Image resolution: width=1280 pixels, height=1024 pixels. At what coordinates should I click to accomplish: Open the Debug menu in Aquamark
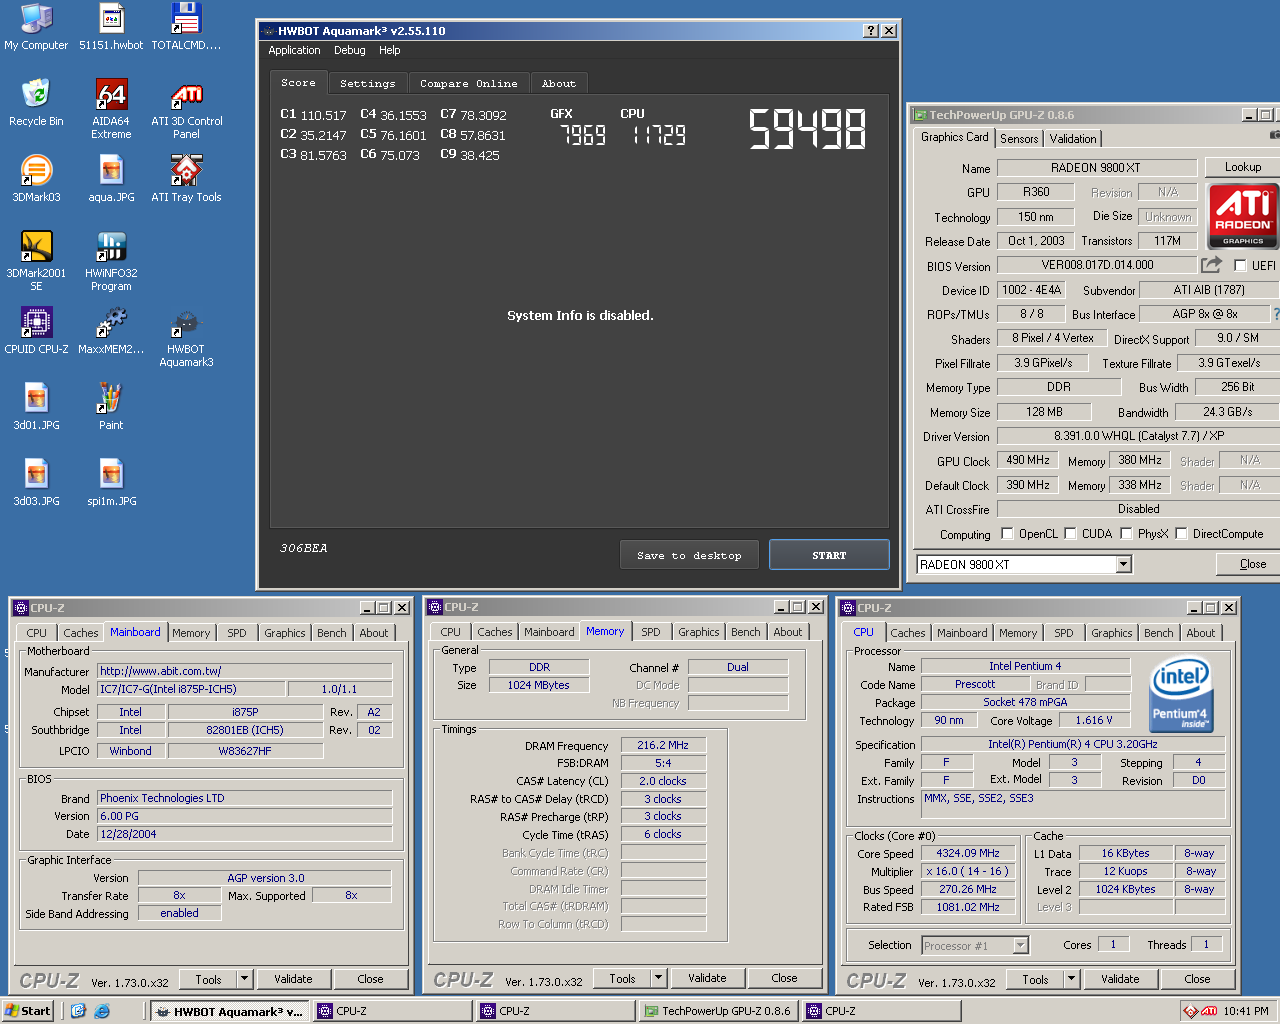[349, 50]
